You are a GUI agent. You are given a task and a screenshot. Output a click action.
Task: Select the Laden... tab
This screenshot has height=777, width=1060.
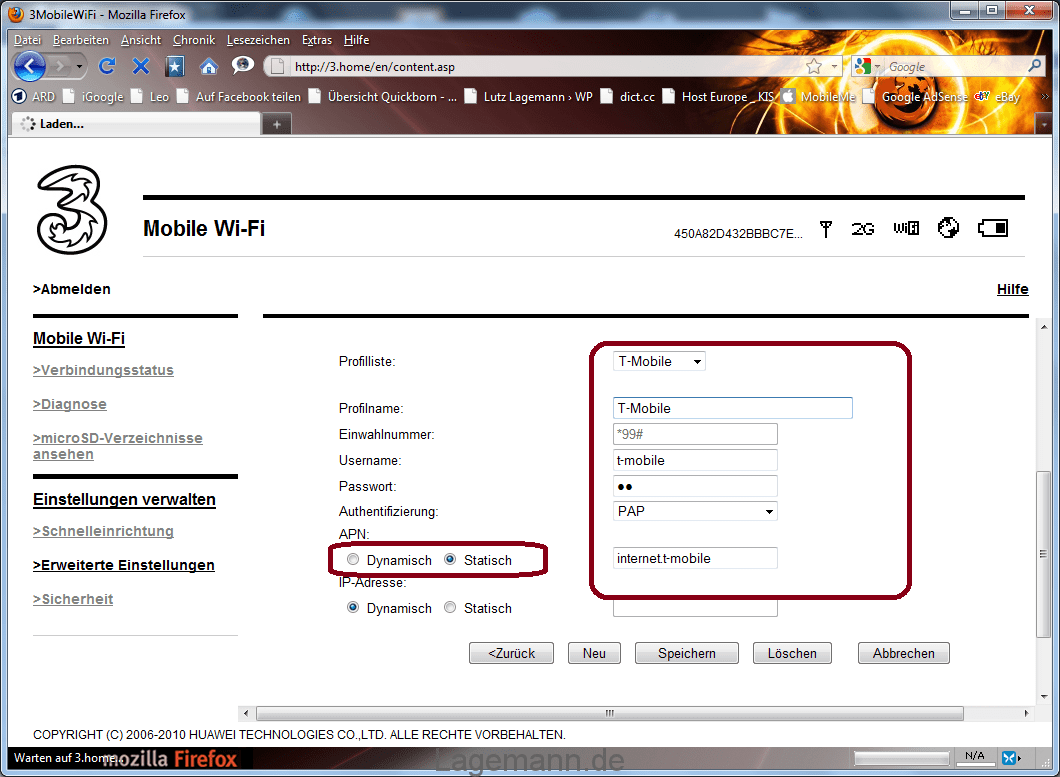point(136,124)
